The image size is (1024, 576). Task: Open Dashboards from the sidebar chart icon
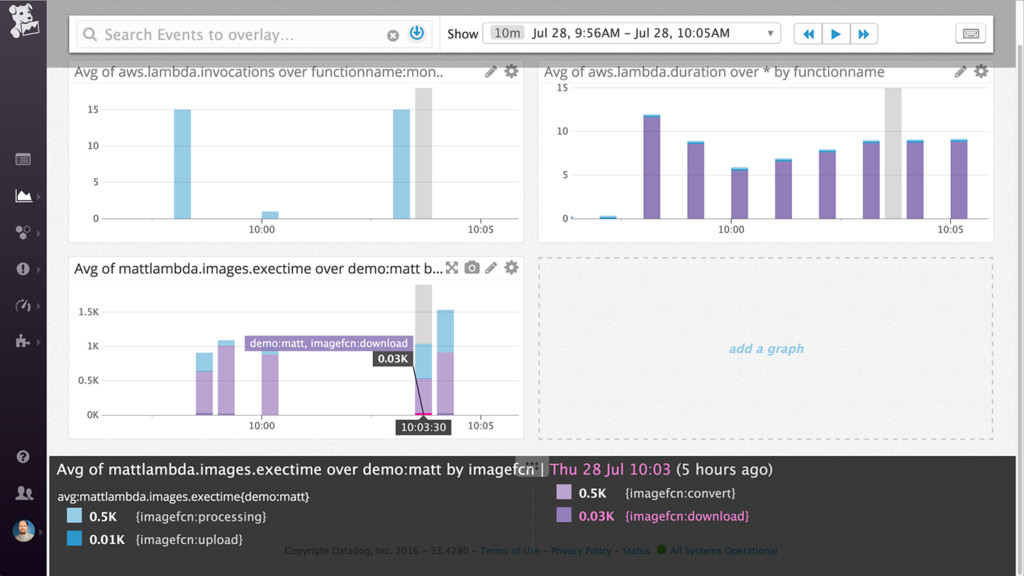click(24, 196)
